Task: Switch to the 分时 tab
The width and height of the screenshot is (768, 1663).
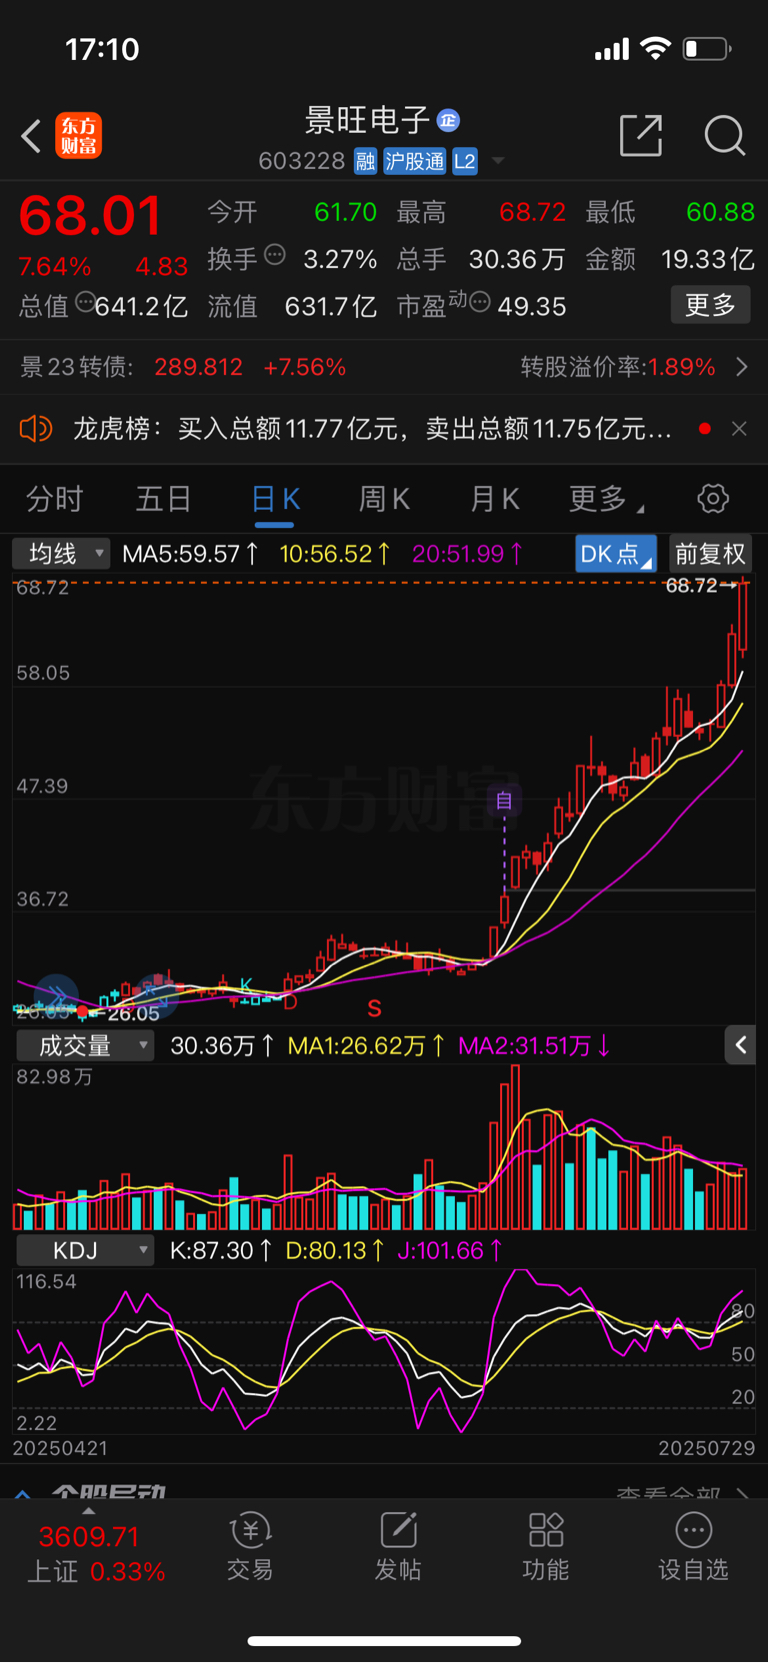Action: click(55, 499)
